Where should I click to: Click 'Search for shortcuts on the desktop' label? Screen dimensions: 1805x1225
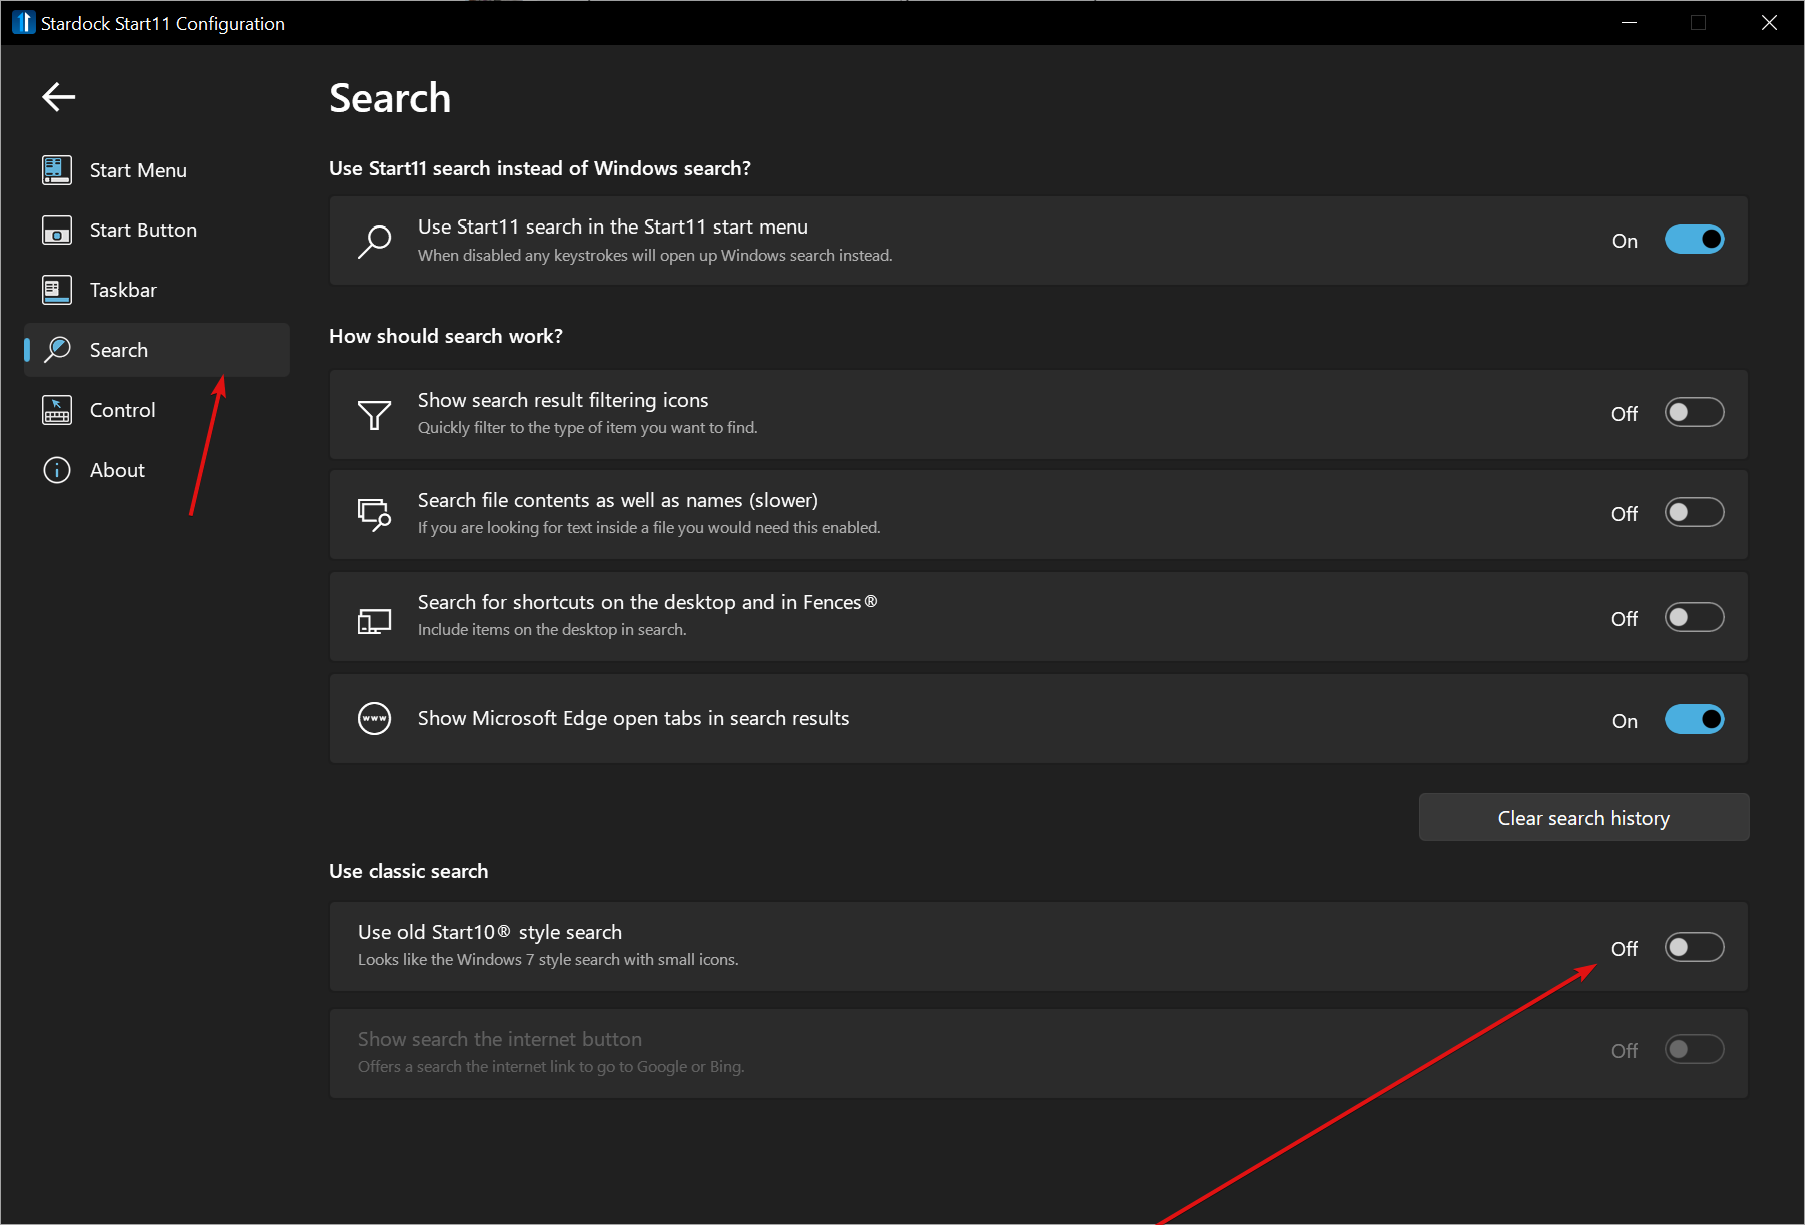pyautogui.click(x=647, y=602)
